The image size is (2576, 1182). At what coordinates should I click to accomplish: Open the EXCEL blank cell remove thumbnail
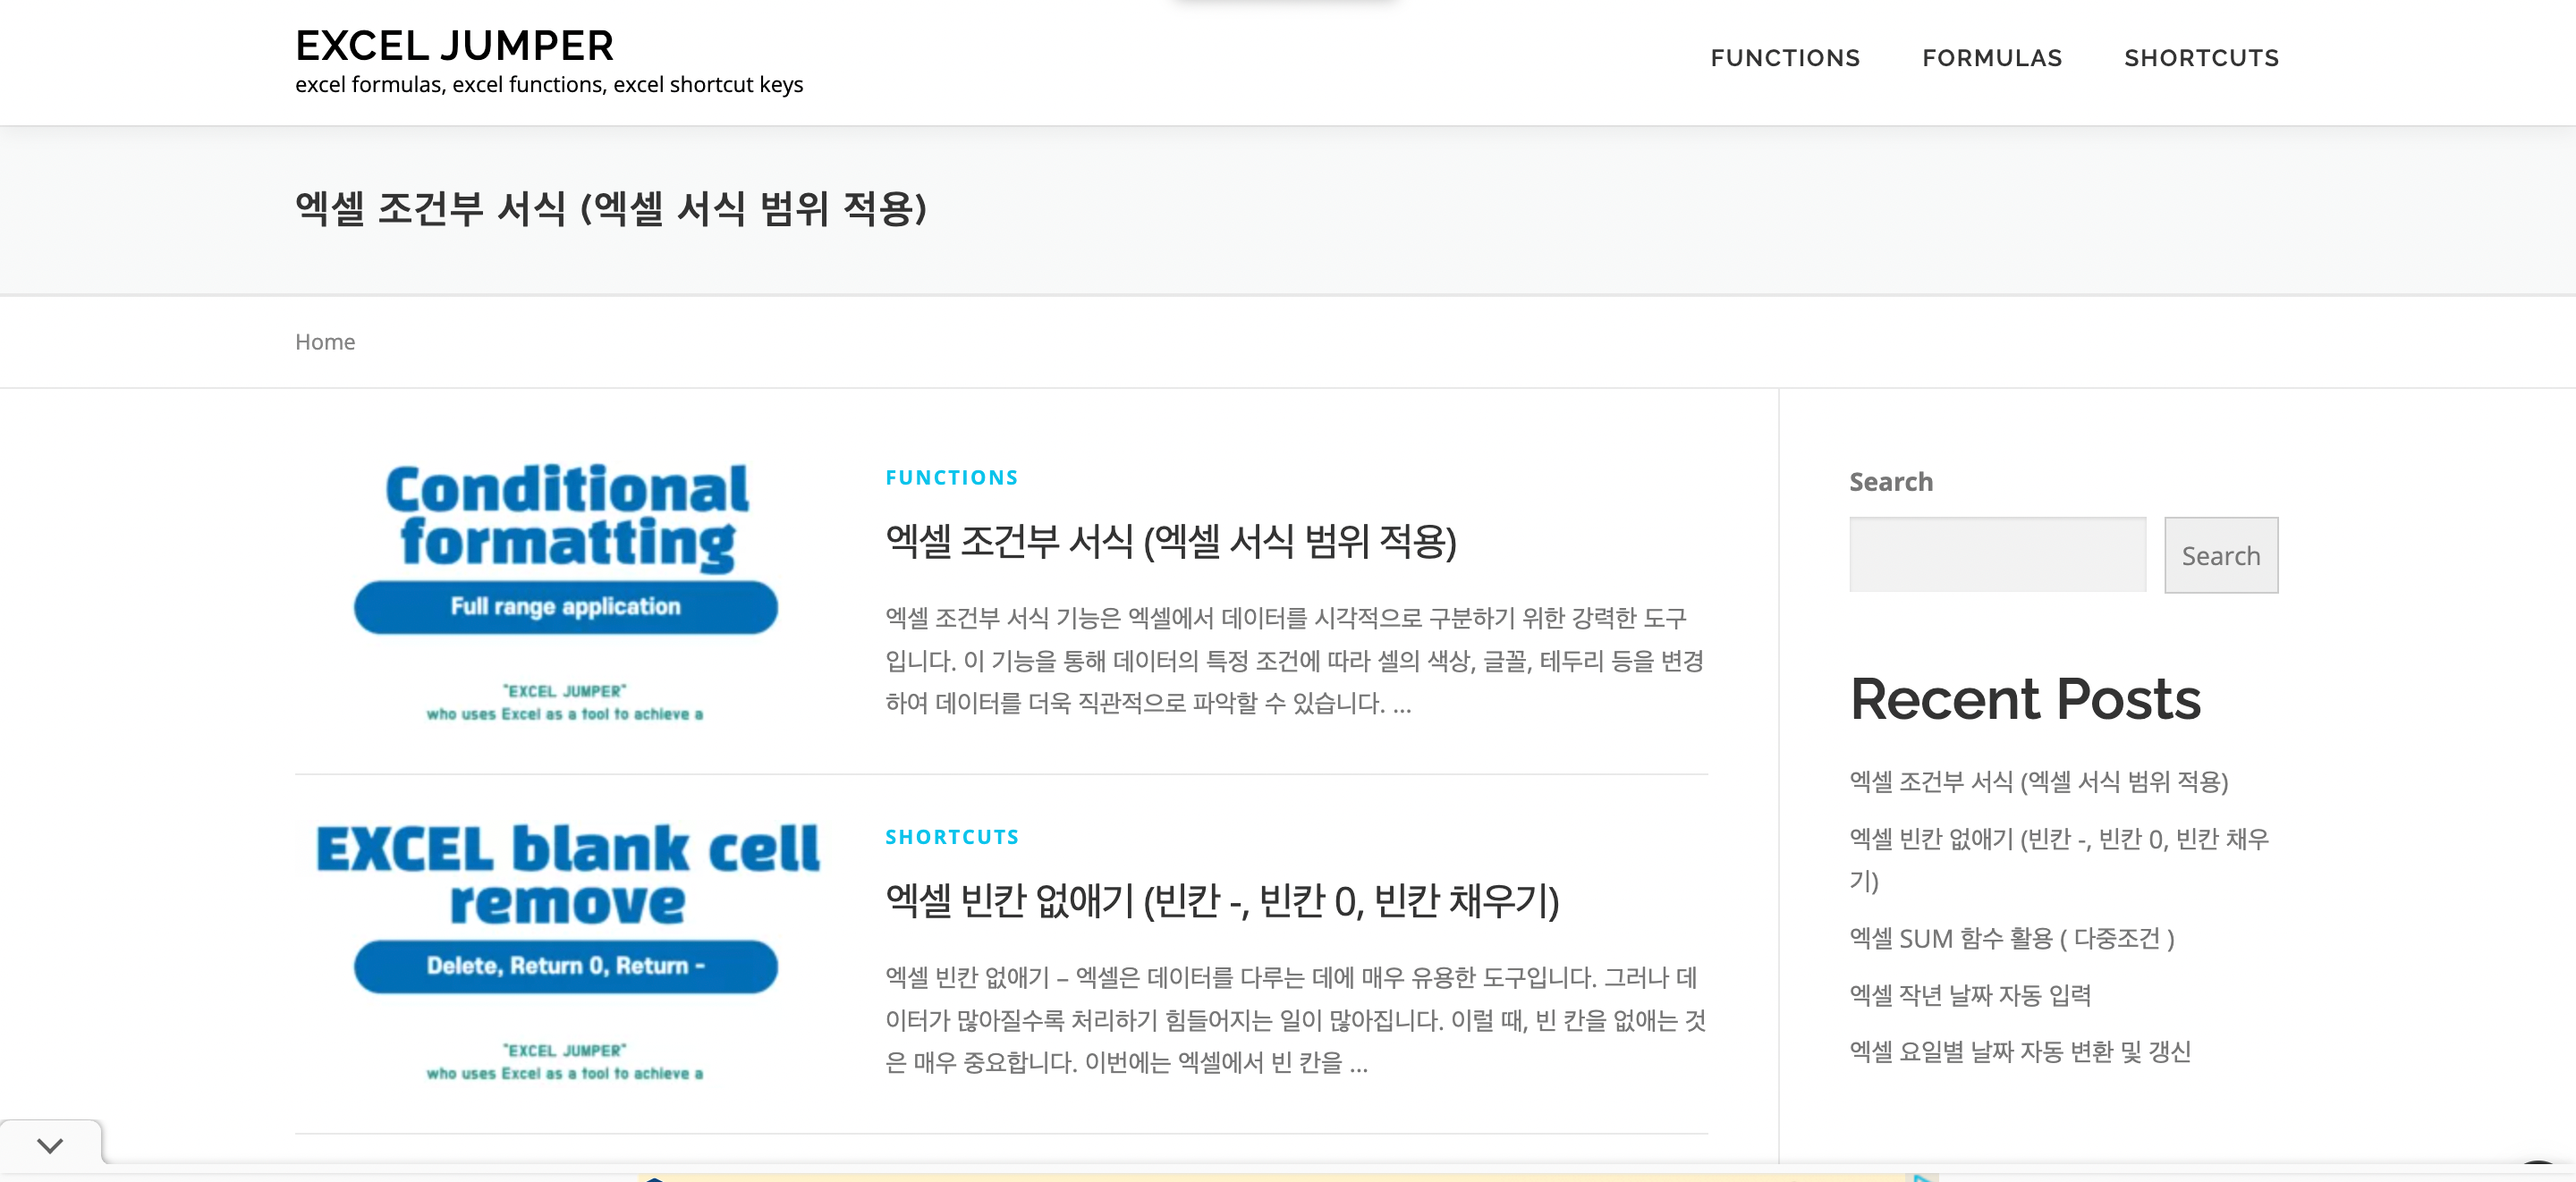(566, 952)
